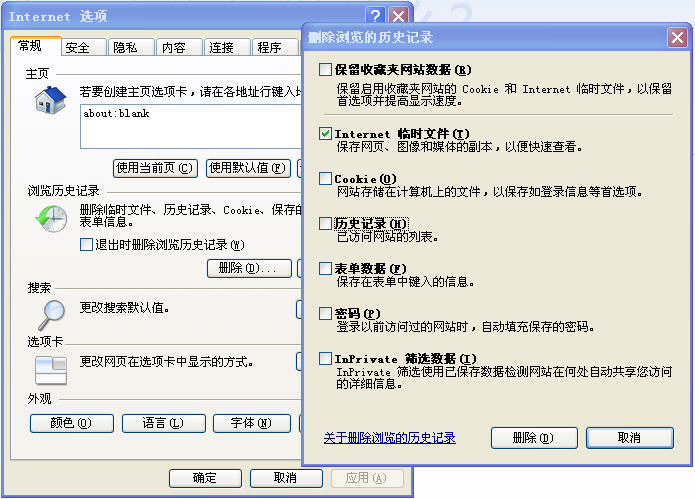The height and width of the screenshot is (499, 695).
Task: Click the help question mark button
Action: coord(375,16)
